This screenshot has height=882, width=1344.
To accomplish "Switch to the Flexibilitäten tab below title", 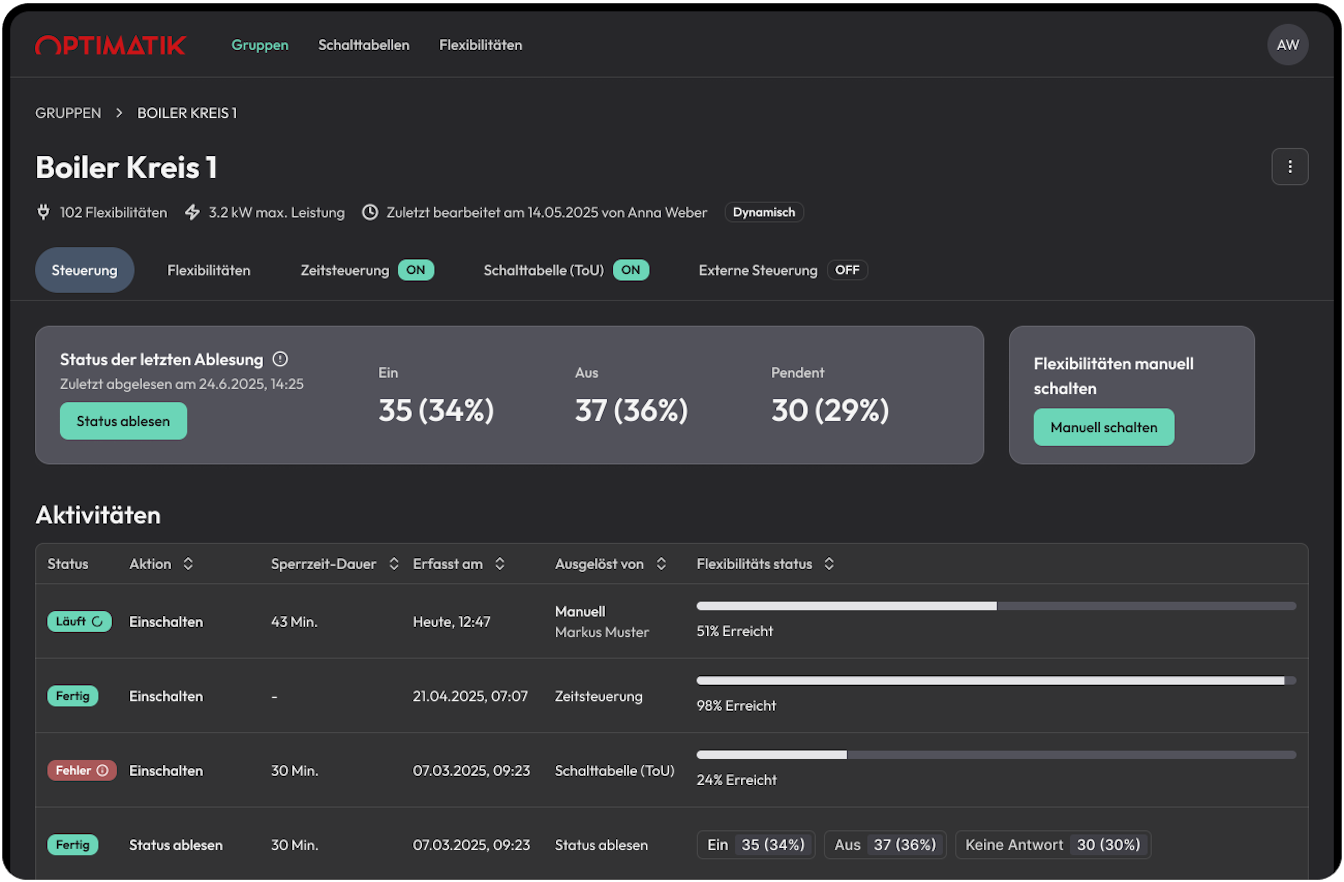I will coord(208,270).
